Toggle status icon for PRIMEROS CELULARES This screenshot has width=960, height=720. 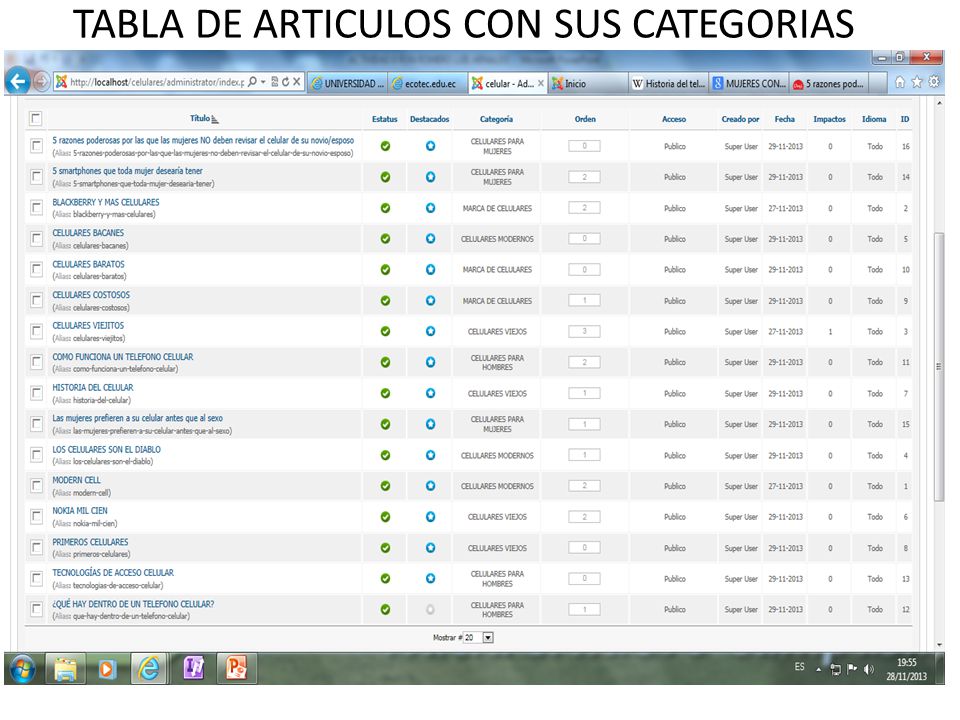[x=385, y=548]
